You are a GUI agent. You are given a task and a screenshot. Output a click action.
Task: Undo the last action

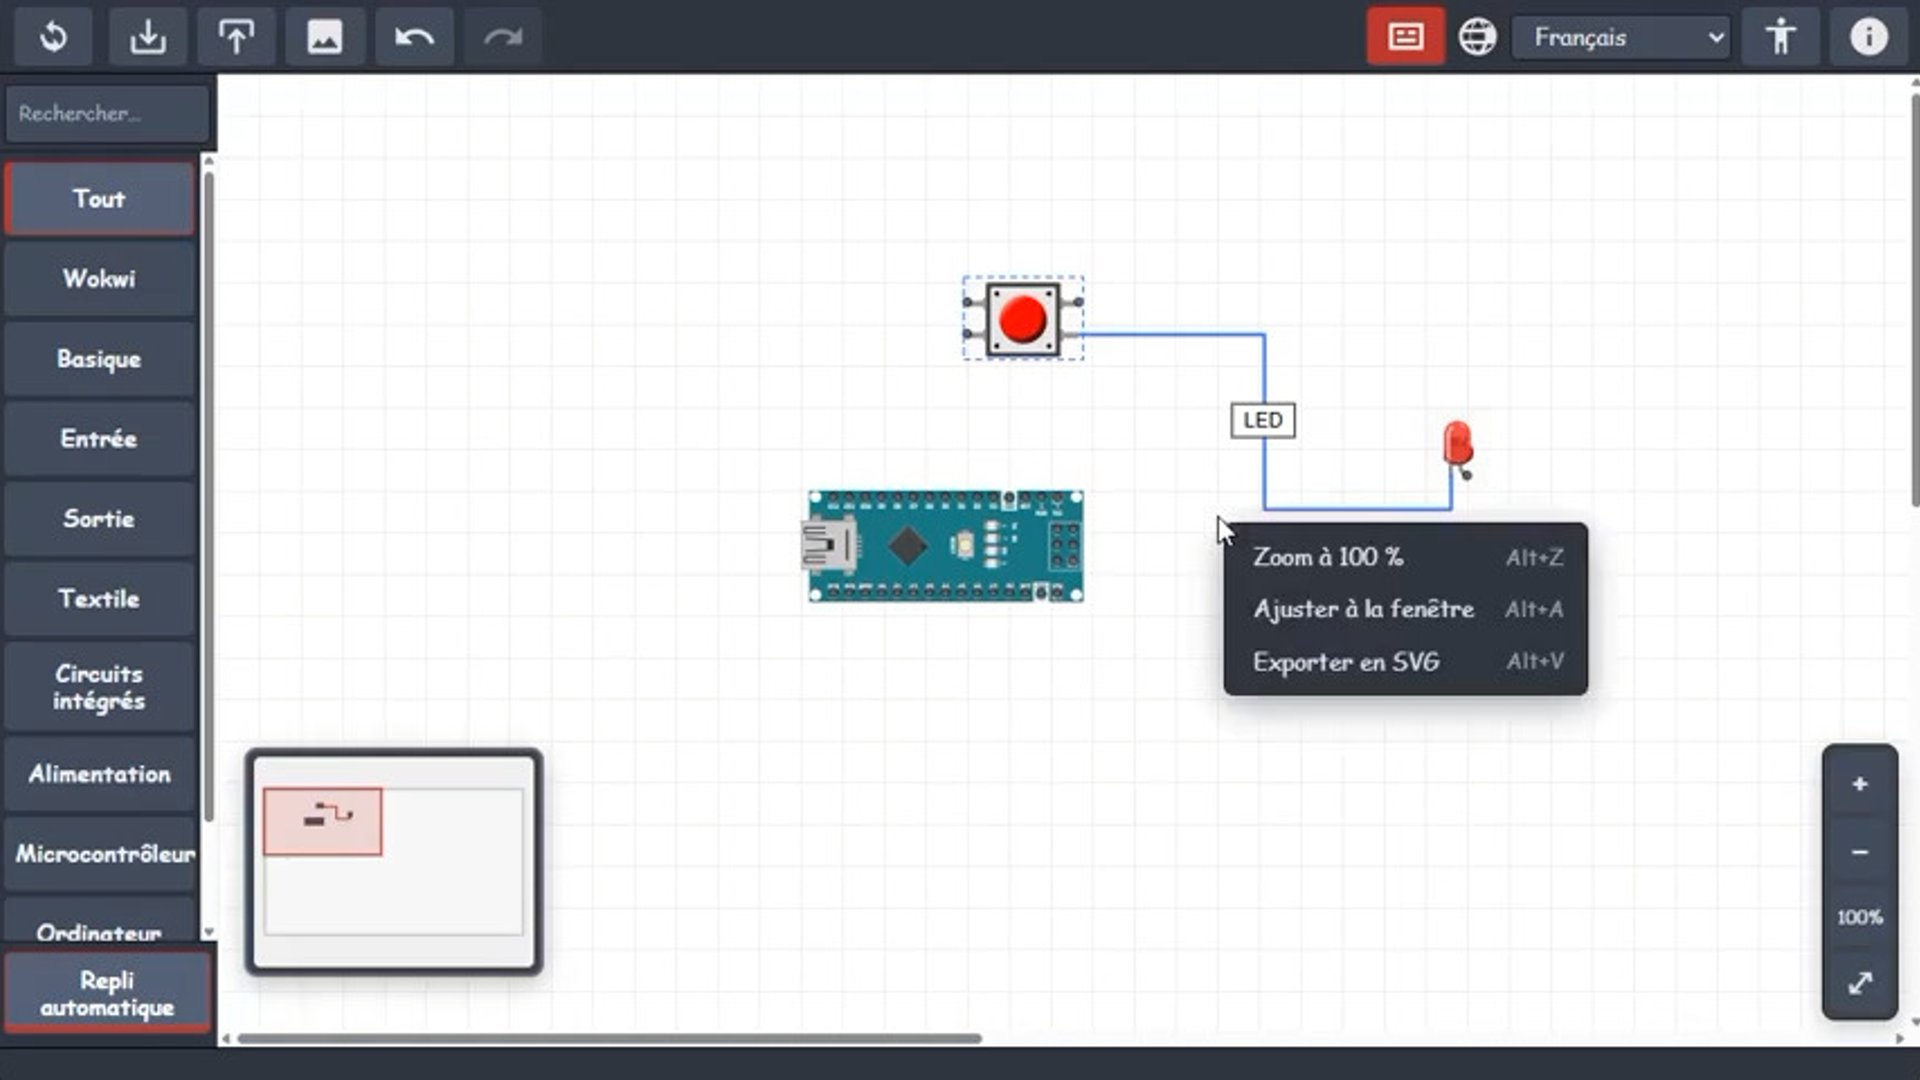pos(414,37)
